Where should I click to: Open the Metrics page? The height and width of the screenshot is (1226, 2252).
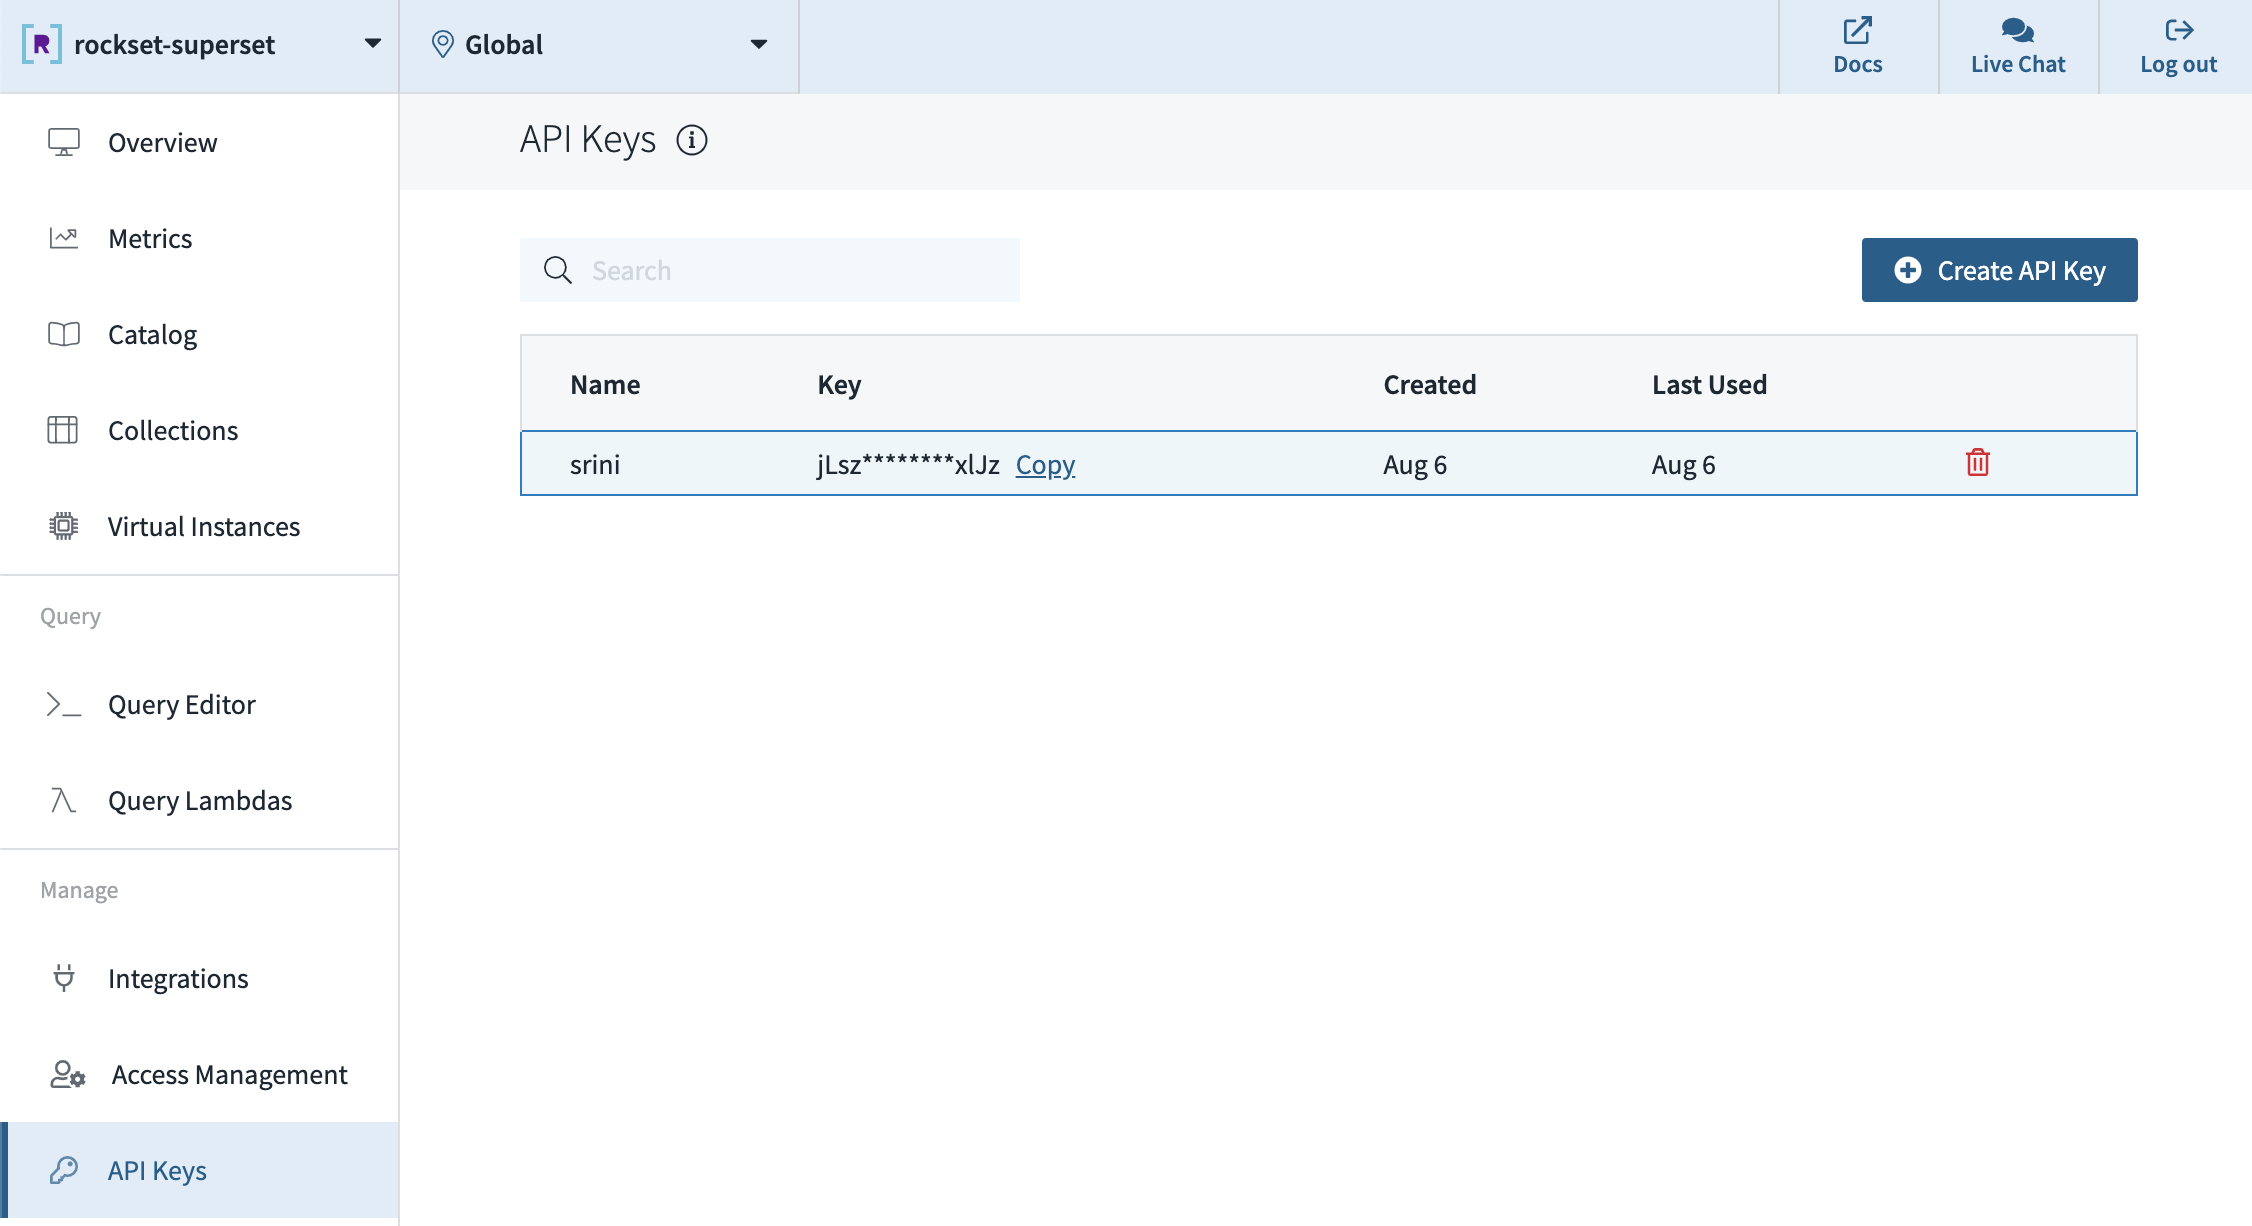[150, 238]
